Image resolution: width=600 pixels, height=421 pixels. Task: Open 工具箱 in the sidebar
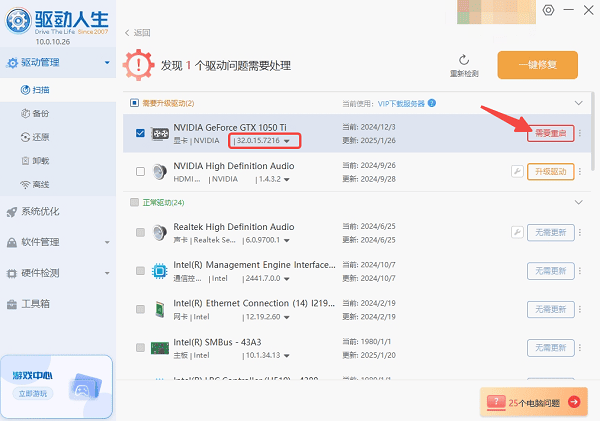tap(58, 304)
